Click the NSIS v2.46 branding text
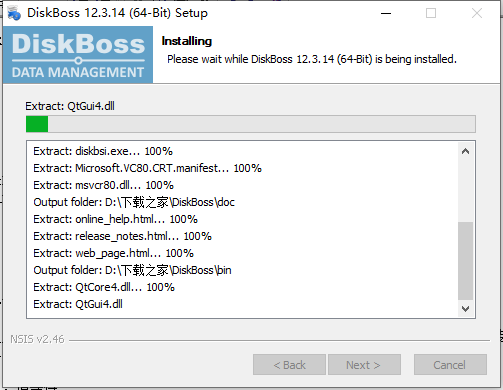This screenshot has height=390, width=503. click(37, 339)
